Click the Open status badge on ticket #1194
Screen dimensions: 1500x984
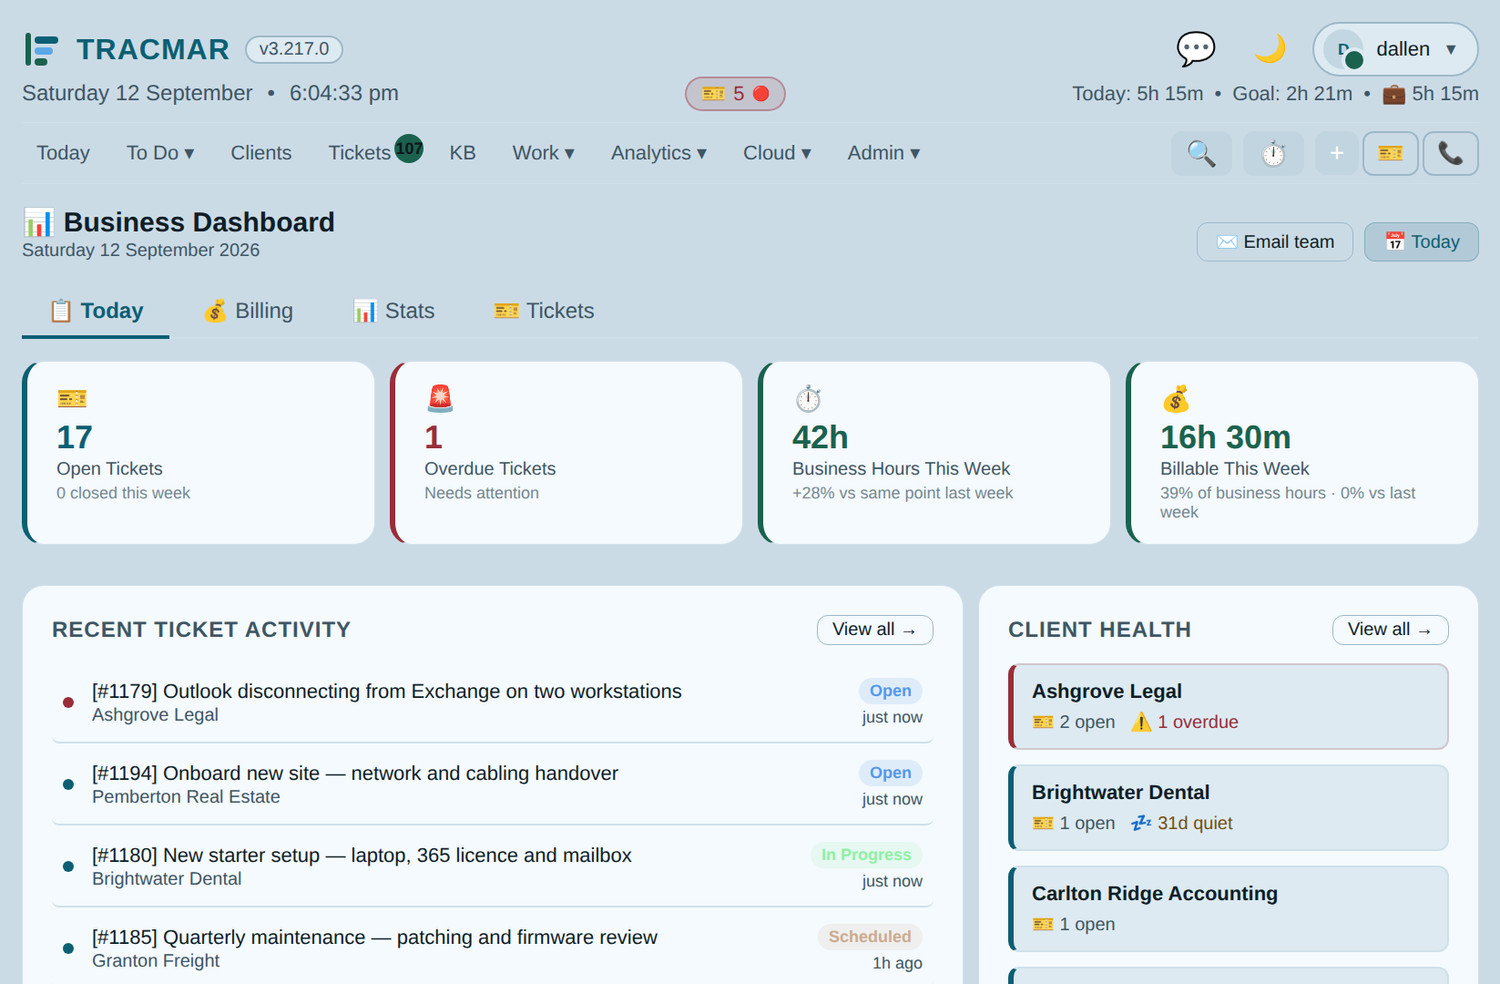pos(890,773)
